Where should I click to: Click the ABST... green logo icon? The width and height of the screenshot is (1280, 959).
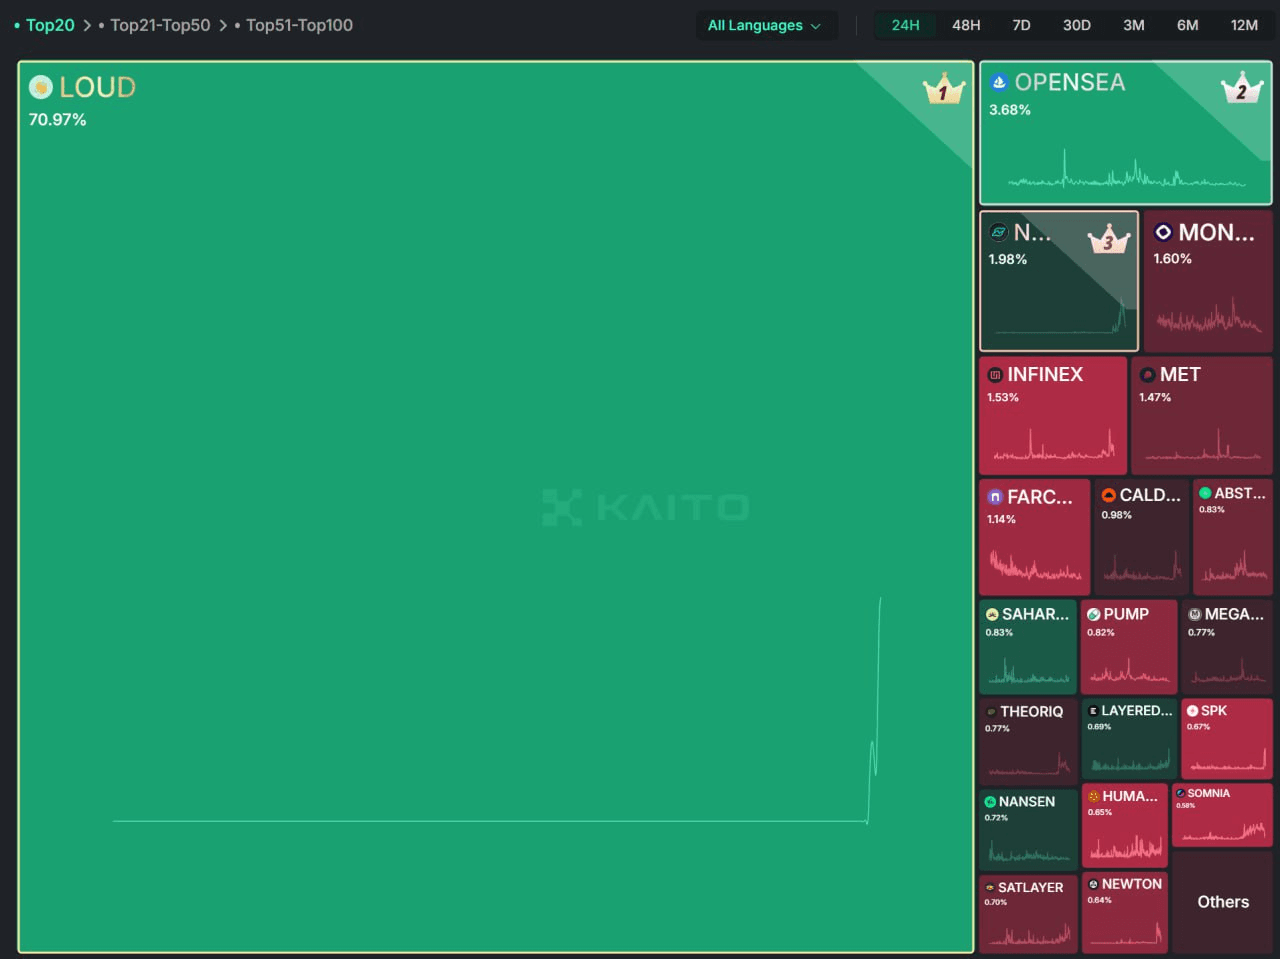(x=1205, y=493)
